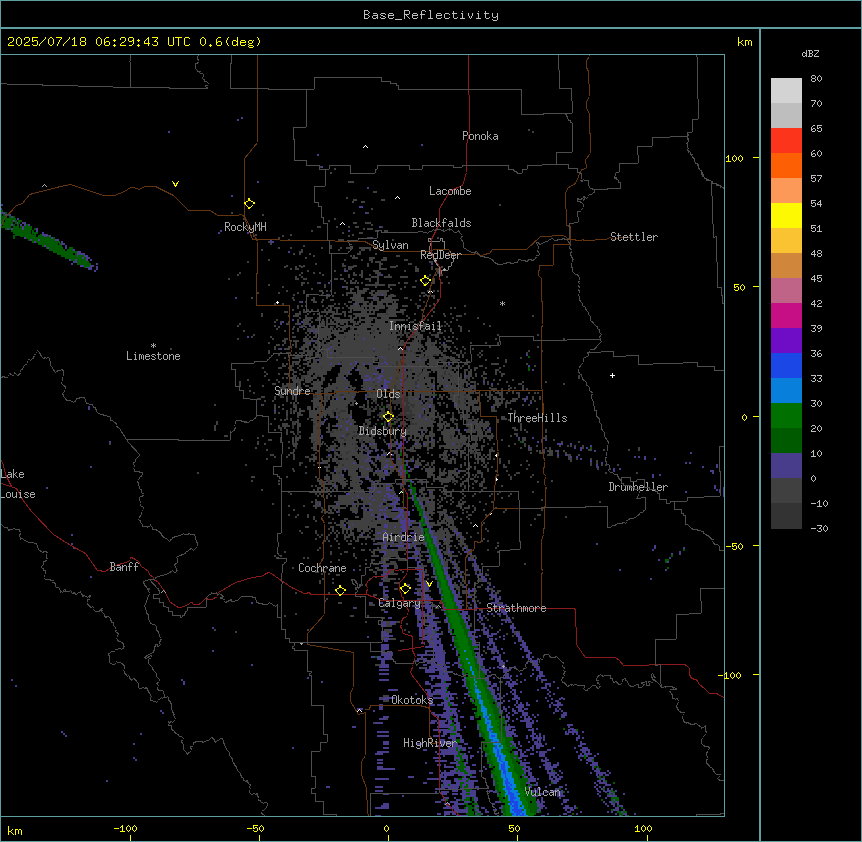Click the RedDeer city label
The image size is (862, 842).
click(440, 255)
